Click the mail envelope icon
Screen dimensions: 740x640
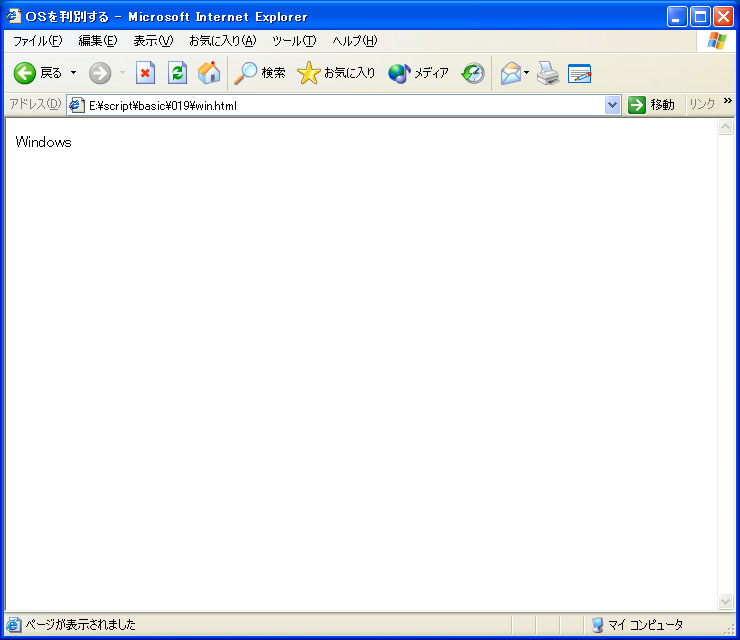tap(511, 73)
